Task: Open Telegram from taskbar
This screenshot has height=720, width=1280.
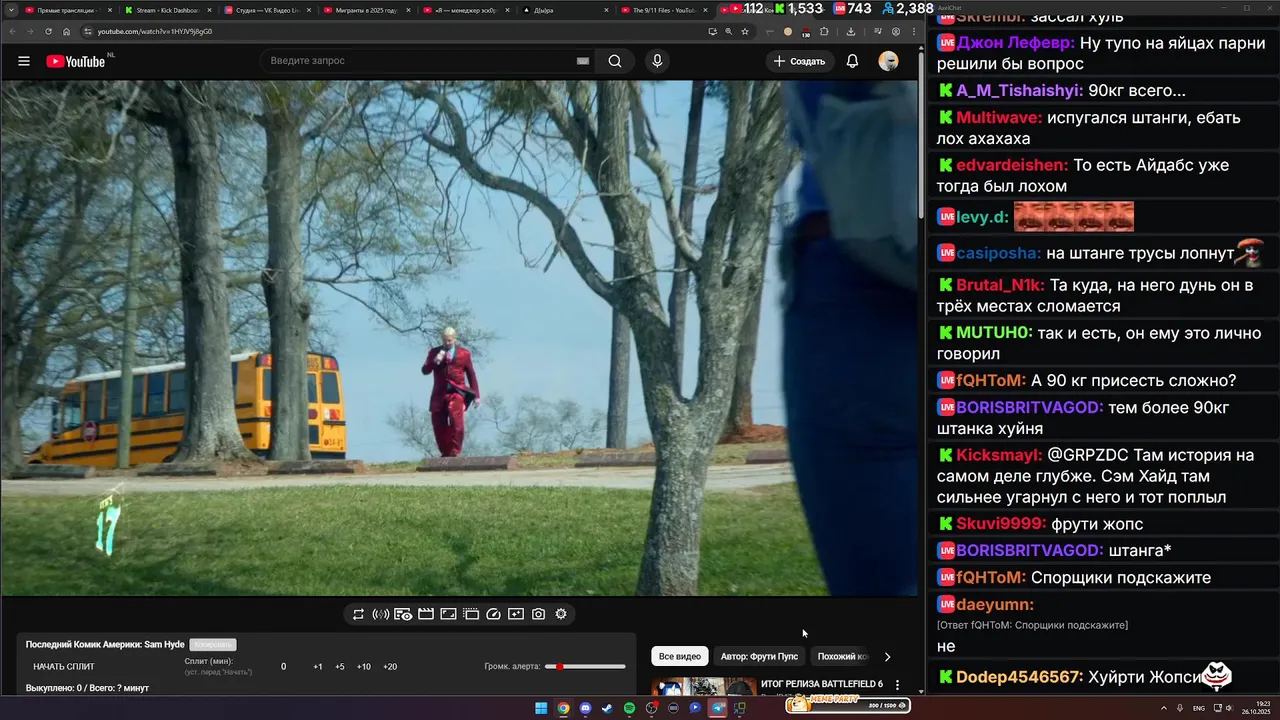Action: point(717,708)
